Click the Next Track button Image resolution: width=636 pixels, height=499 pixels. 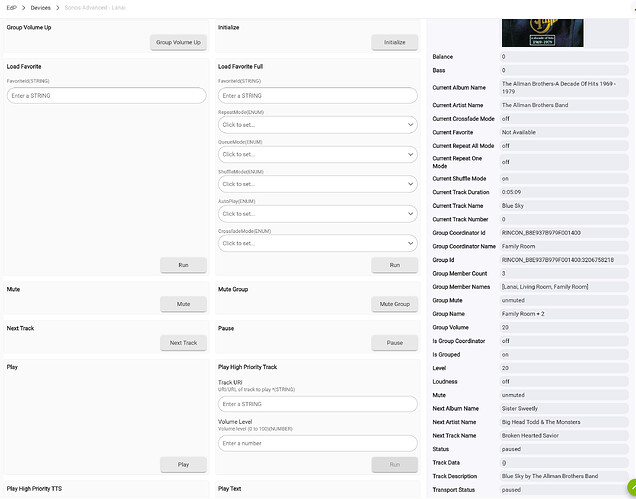pos(183,343)
